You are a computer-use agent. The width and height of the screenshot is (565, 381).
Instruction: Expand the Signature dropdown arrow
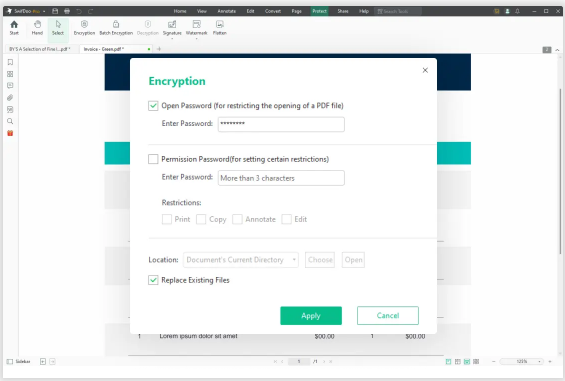172,38
